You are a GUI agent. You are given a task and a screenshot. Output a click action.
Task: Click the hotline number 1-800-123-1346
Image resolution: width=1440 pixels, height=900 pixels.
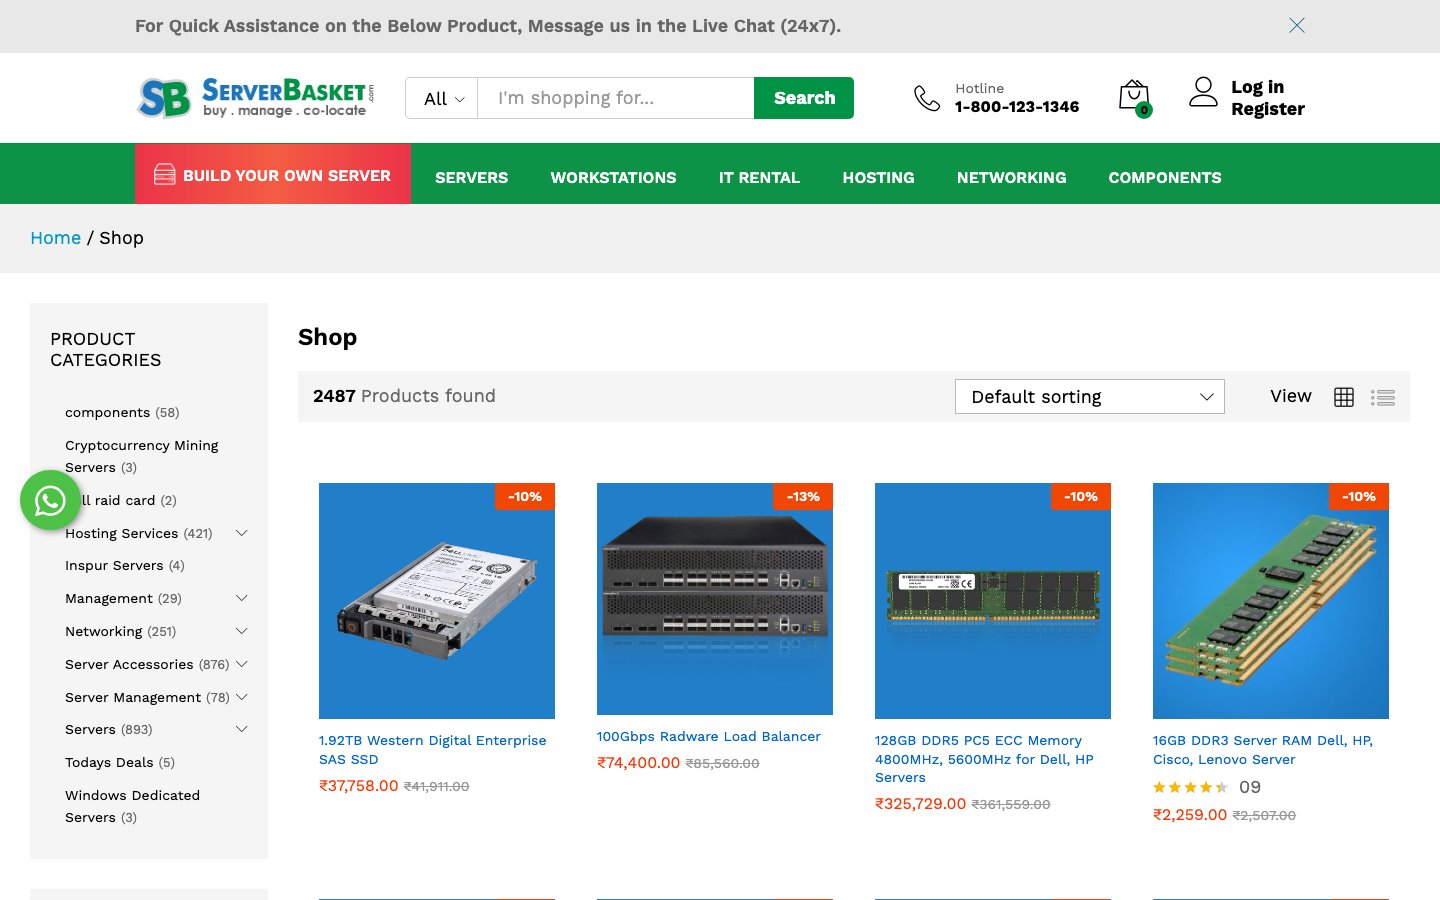point(1017,107)
